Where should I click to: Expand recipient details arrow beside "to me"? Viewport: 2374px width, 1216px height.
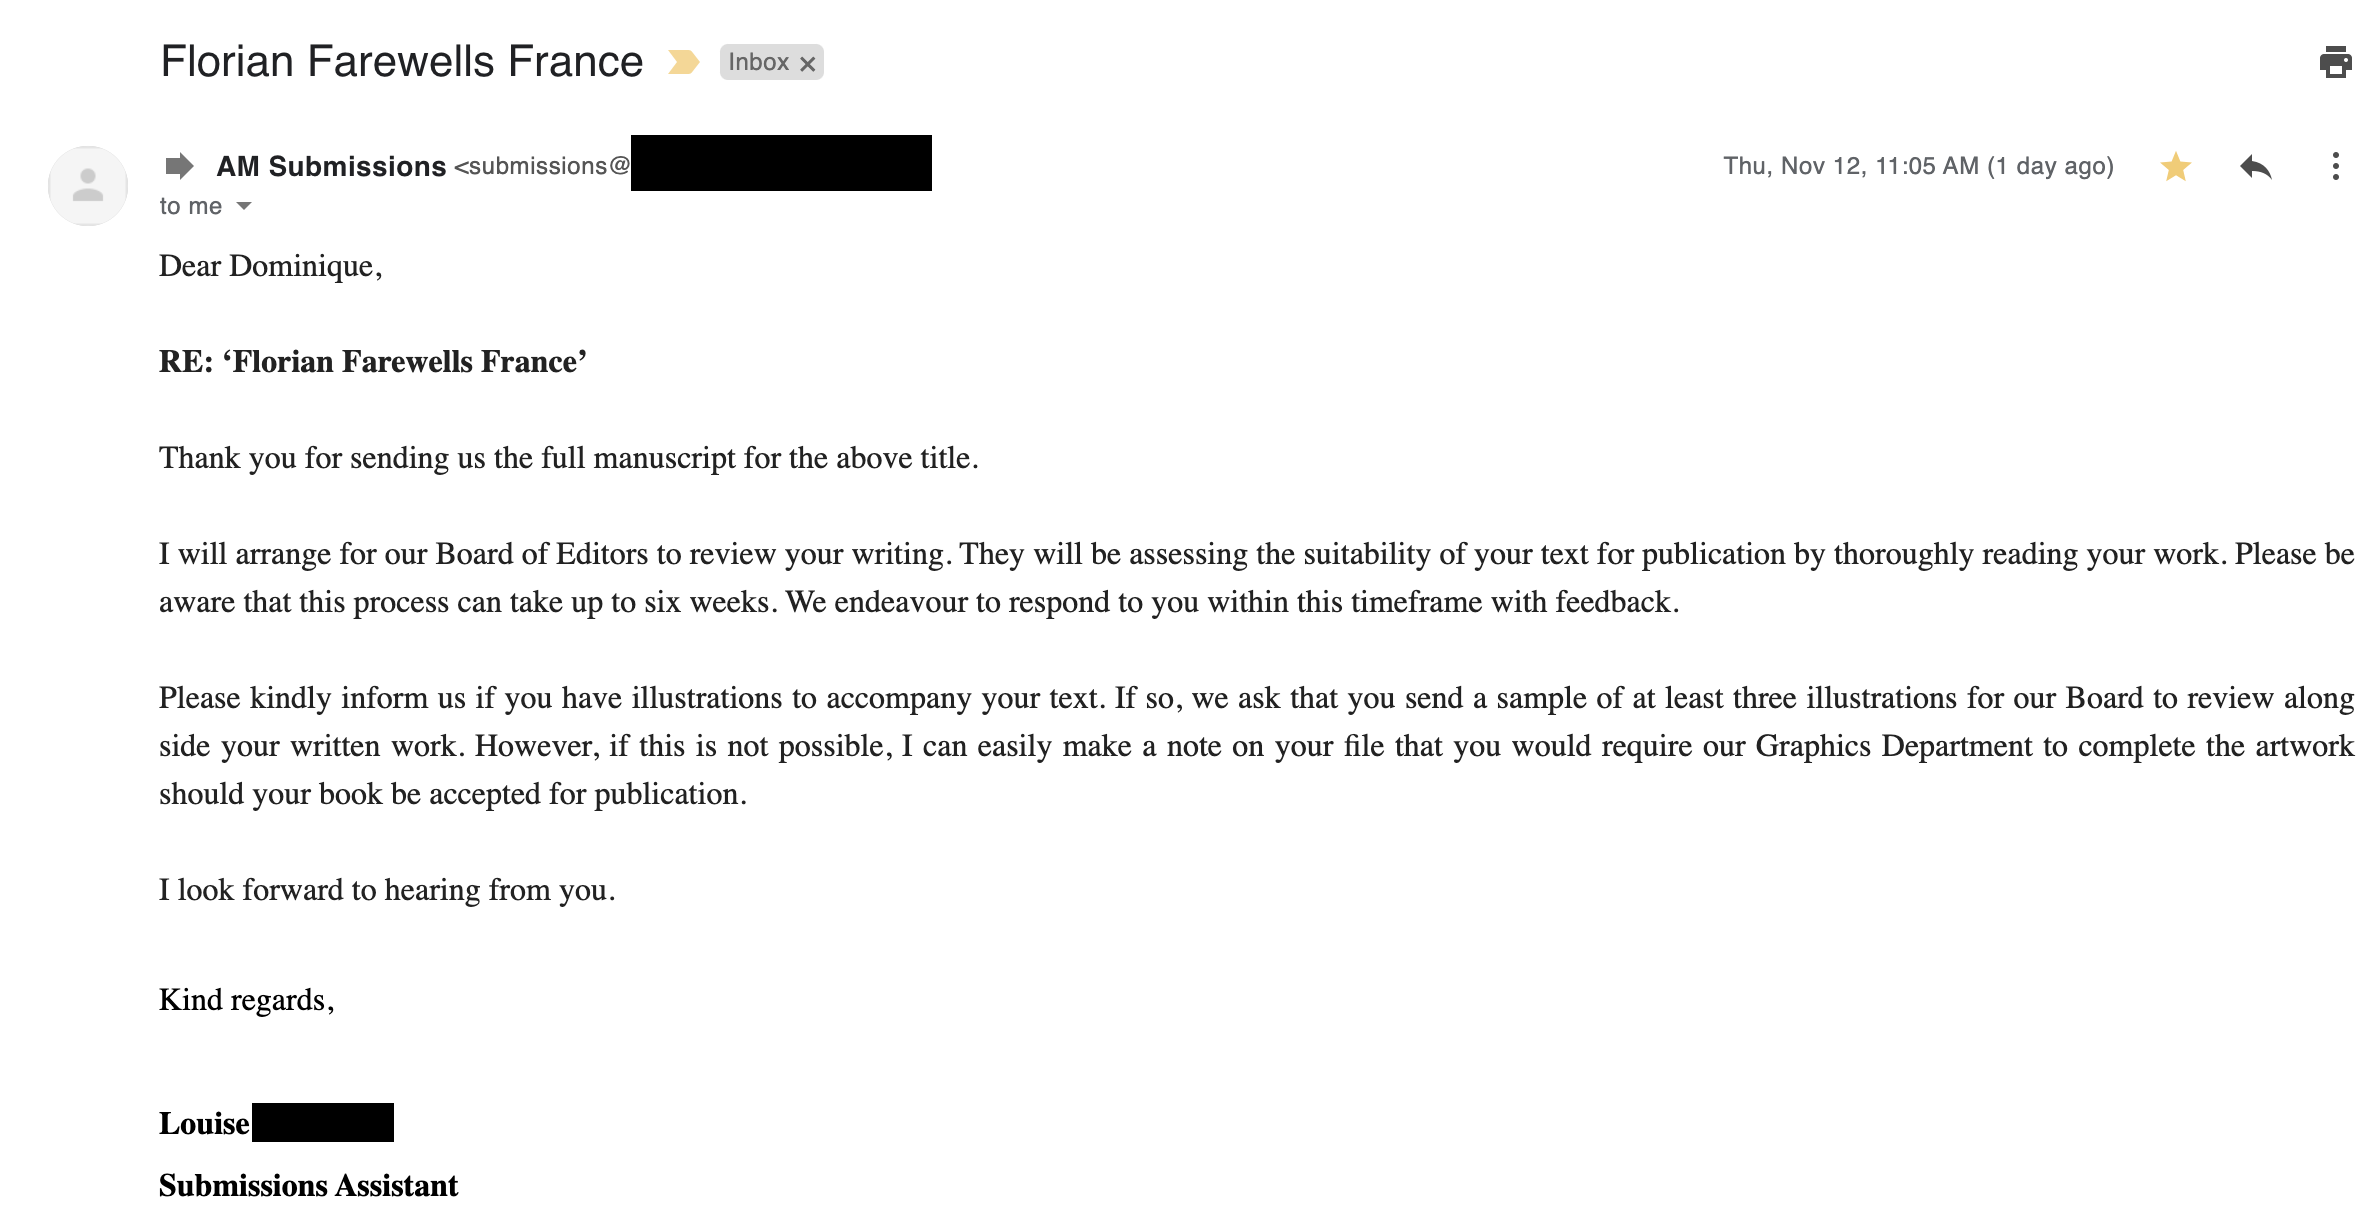[x=244, y=206]
